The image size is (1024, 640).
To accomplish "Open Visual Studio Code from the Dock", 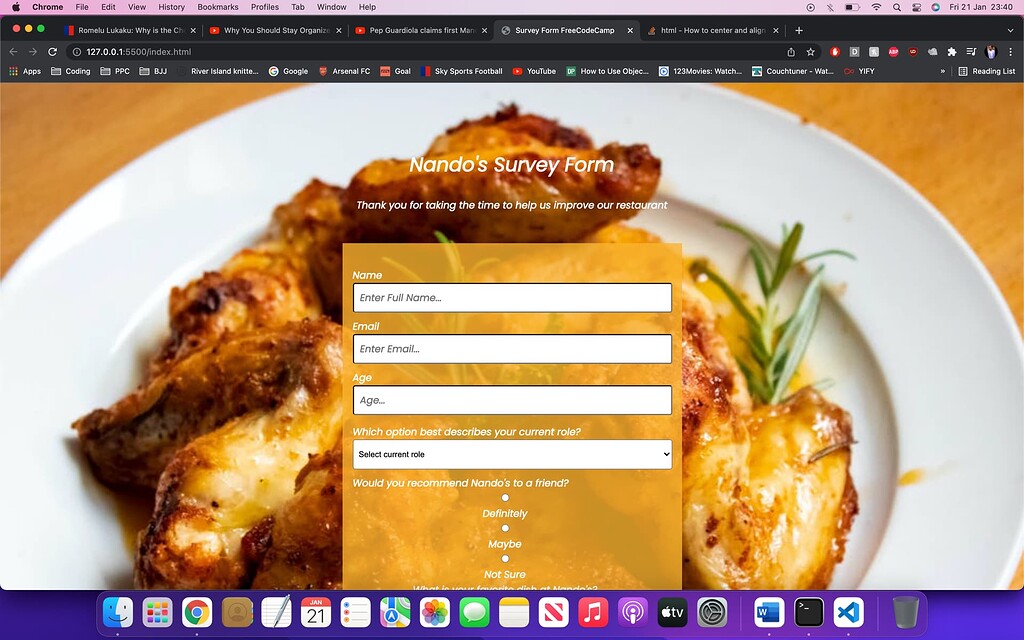I will coord(848,613).
